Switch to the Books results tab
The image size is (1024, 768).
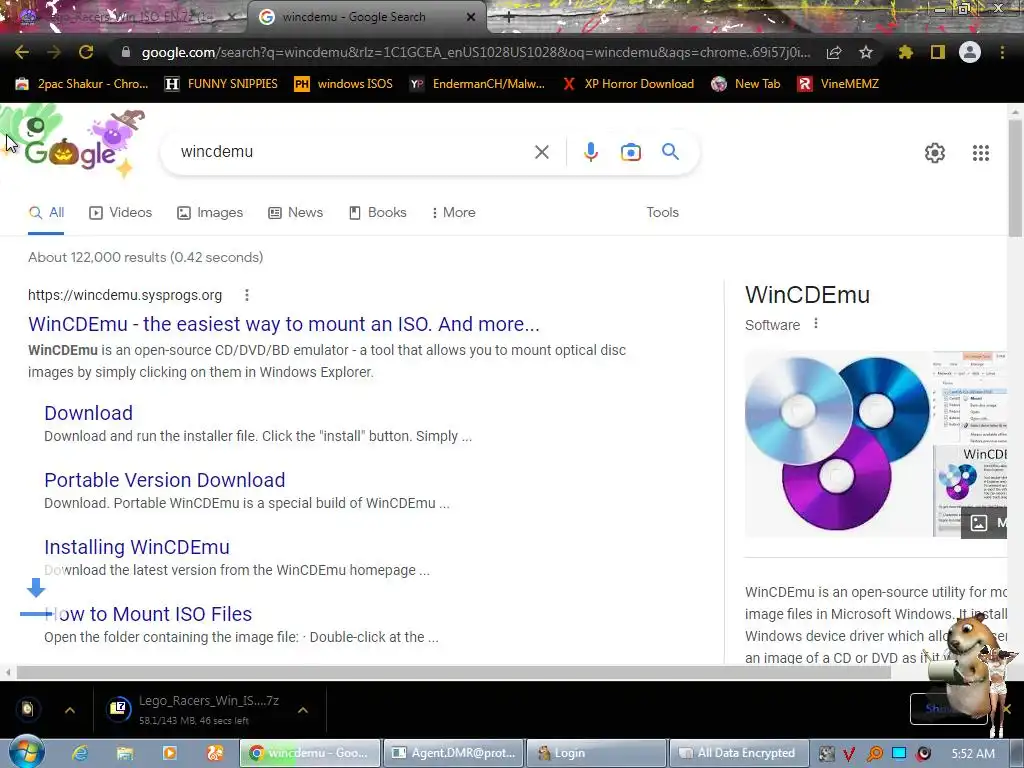coord(377,212)
